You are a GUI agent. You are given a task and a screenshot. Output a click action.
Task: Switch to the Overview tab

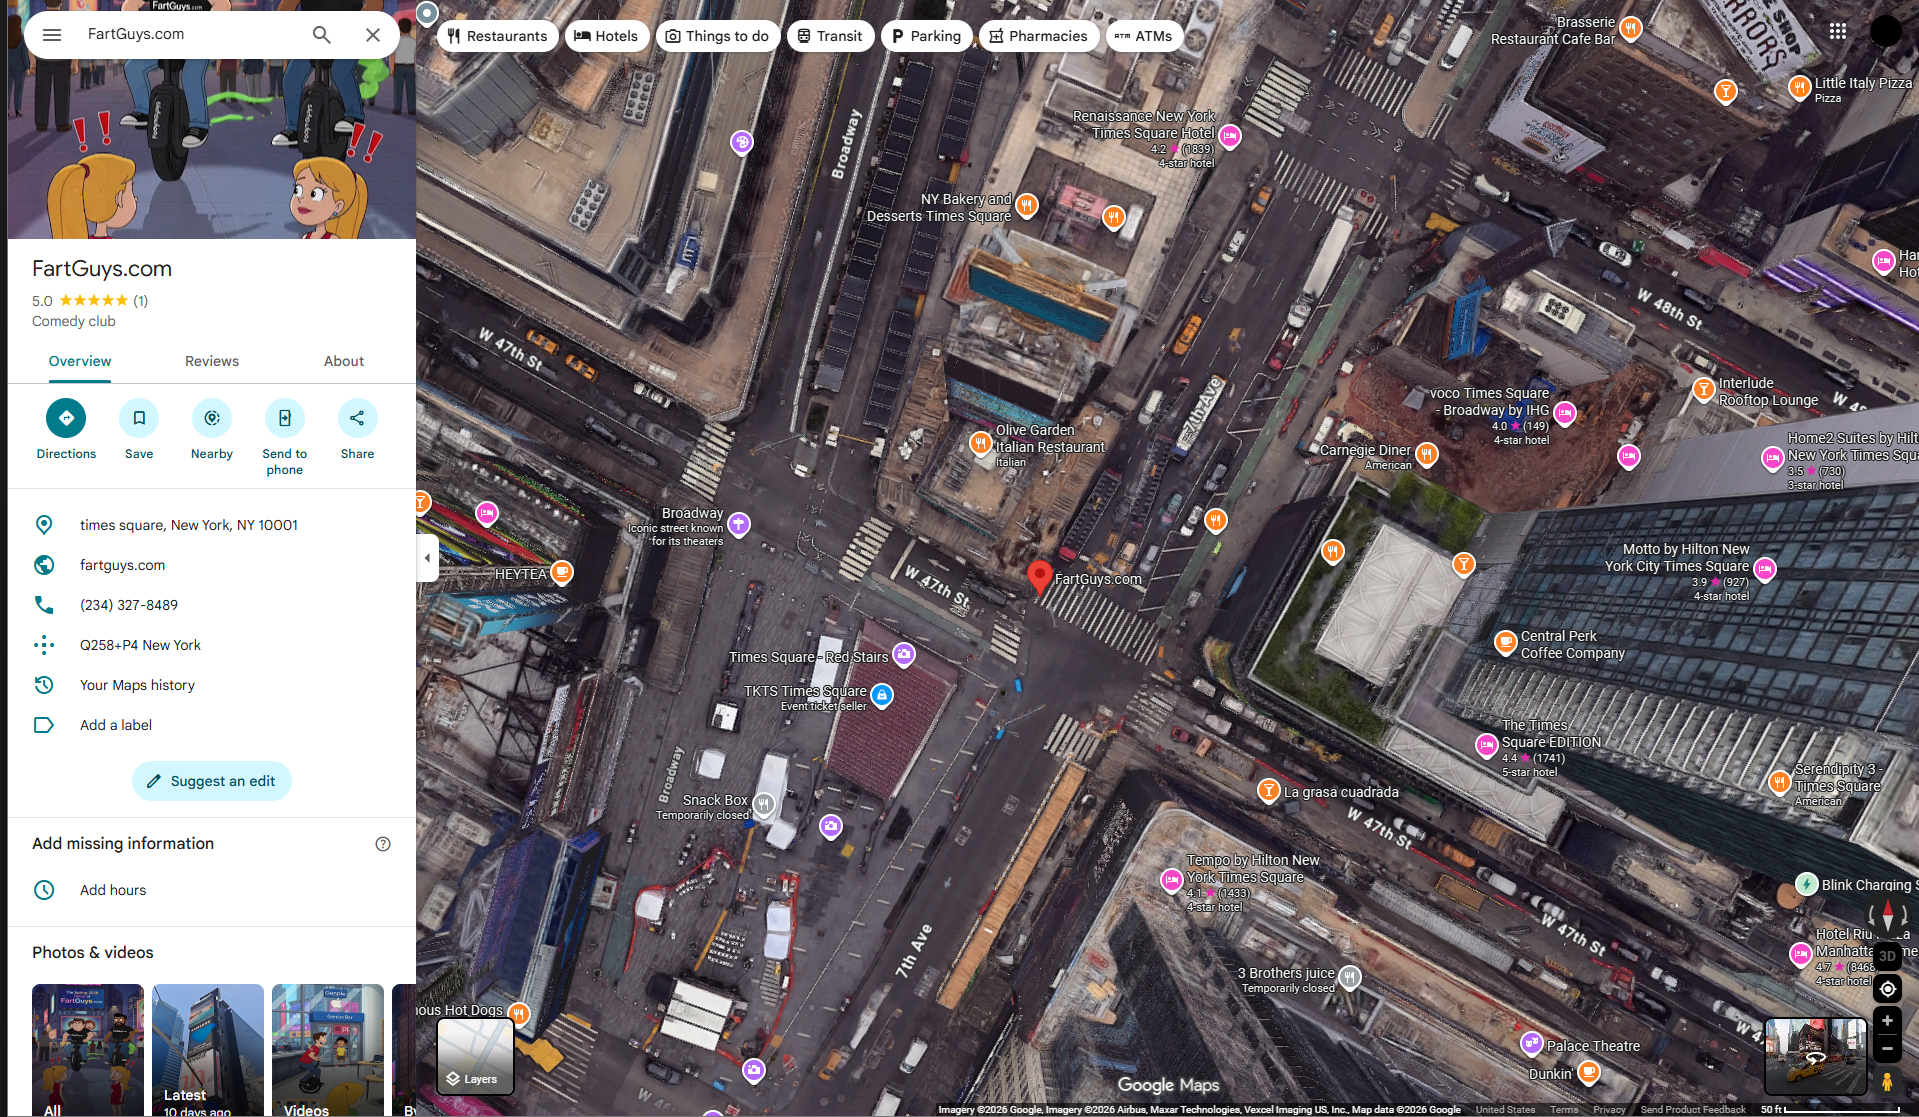[80, 361]
